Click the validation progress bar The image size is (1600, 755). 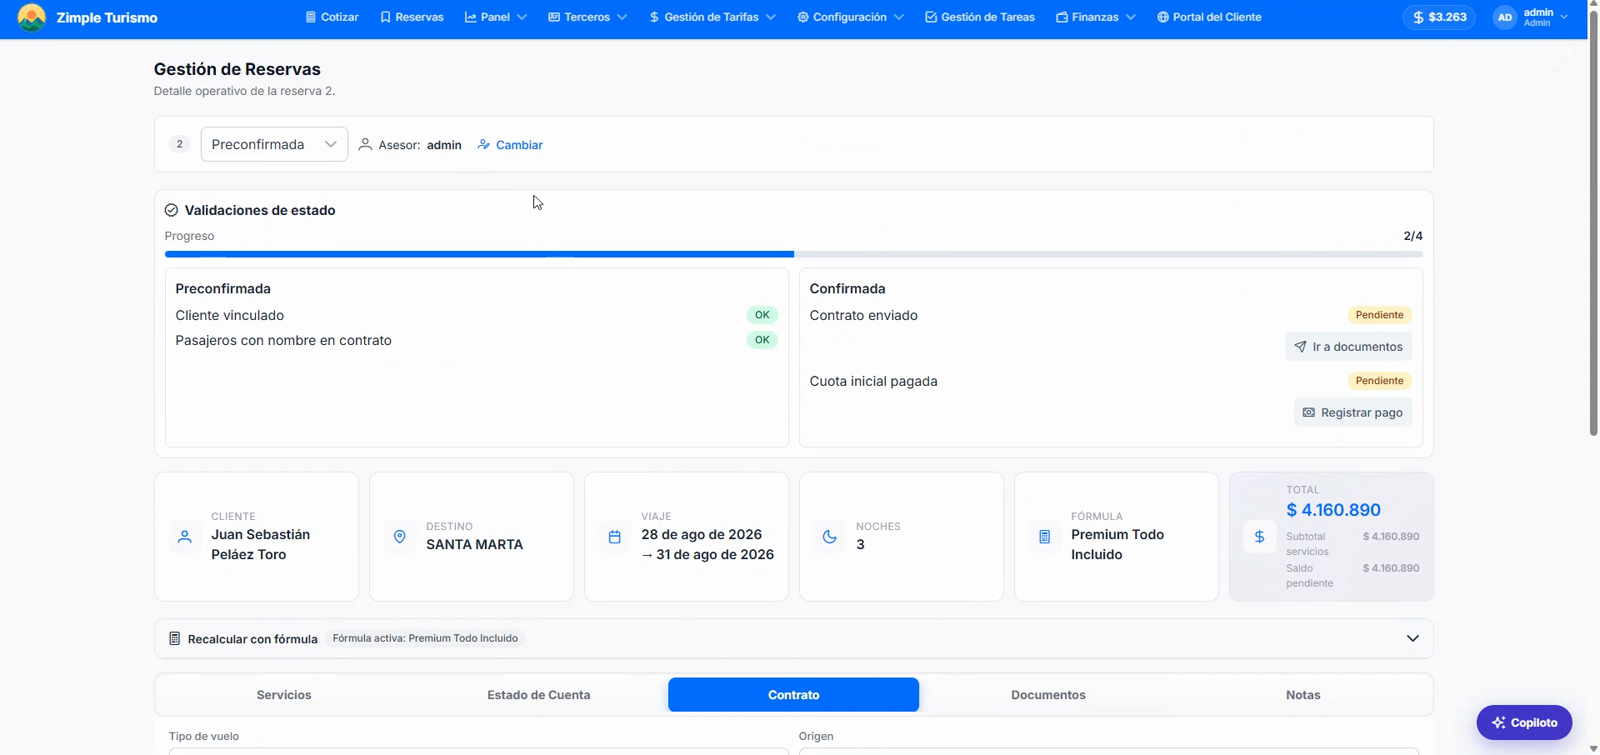(x=794, y=254)
